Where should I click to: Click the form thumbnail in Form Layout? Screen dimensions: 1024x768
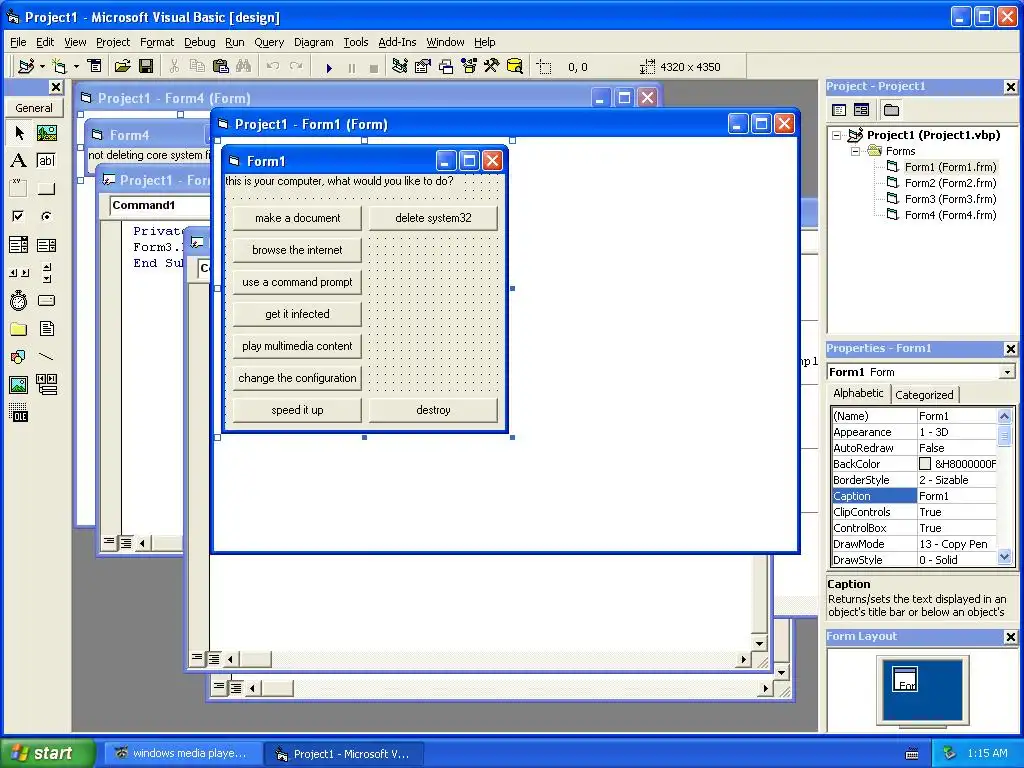(x=905, y=679)
